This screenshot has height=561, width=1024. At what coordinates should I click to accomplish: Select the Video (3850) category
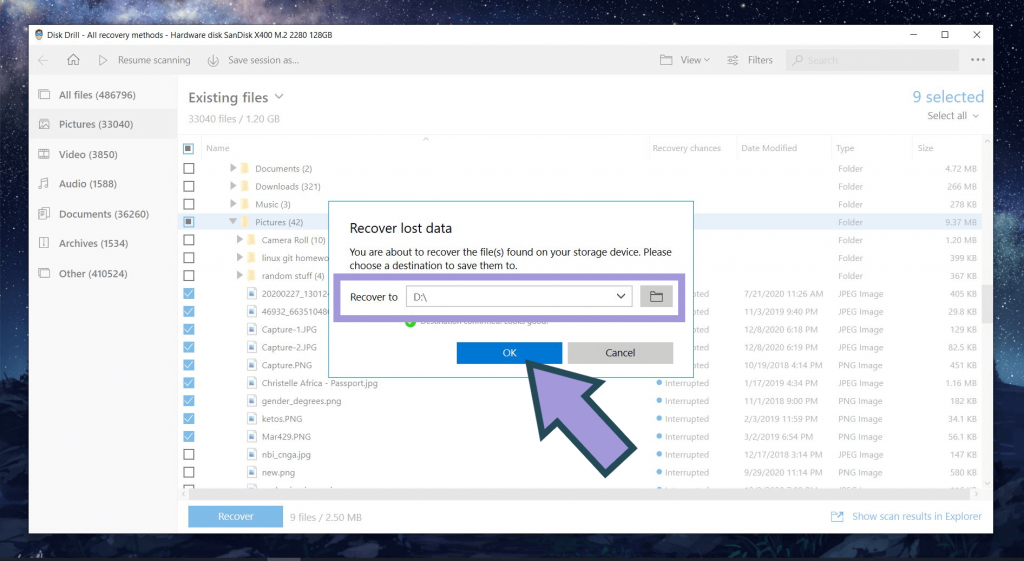pos(103,154)
